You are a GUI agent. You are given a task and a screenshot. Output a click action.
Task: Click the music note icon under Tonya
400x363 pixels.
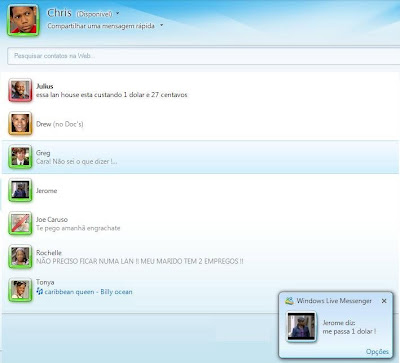40,292
